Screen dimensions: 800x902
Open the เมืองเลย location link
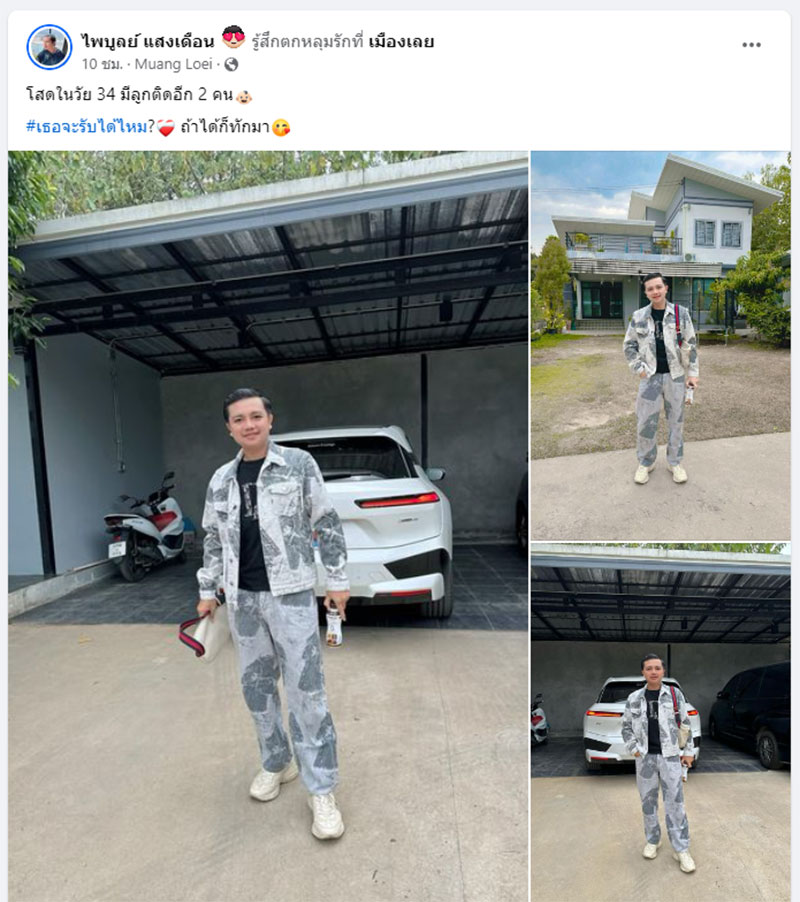click(x=401, y=41)
